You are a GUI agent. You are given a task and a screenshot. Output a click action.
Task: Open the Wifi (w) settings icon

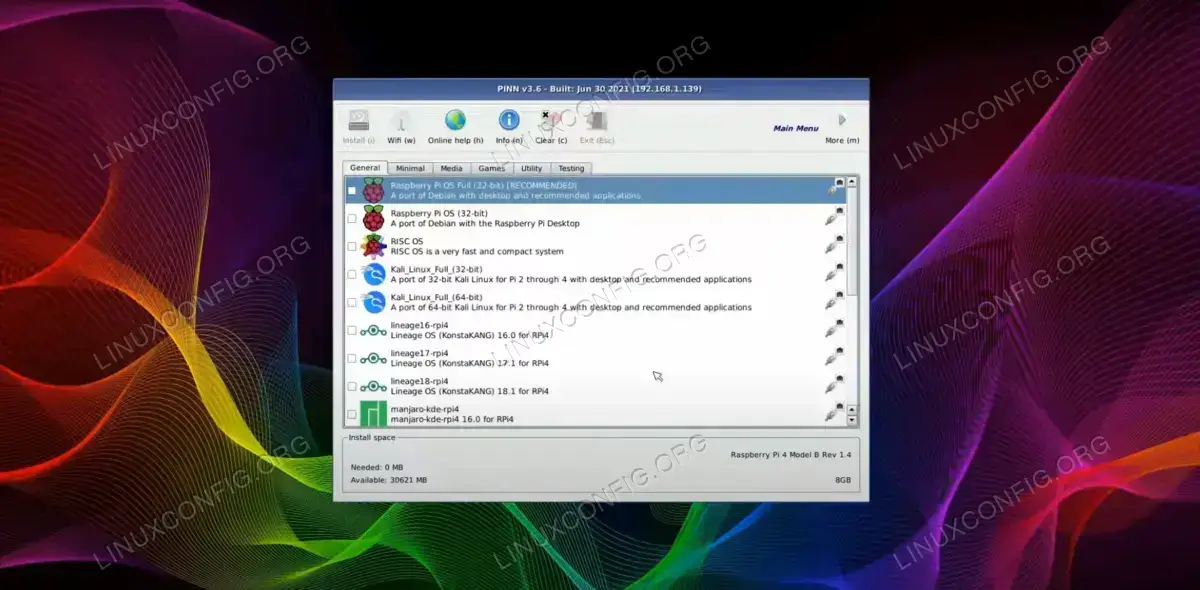(x=400, y=121)
